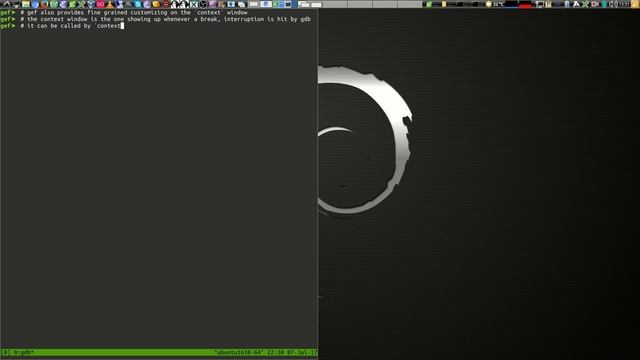Click the black circle launcher icon
The height and width of the screenshot is (360, 640).
click(203, 4)
